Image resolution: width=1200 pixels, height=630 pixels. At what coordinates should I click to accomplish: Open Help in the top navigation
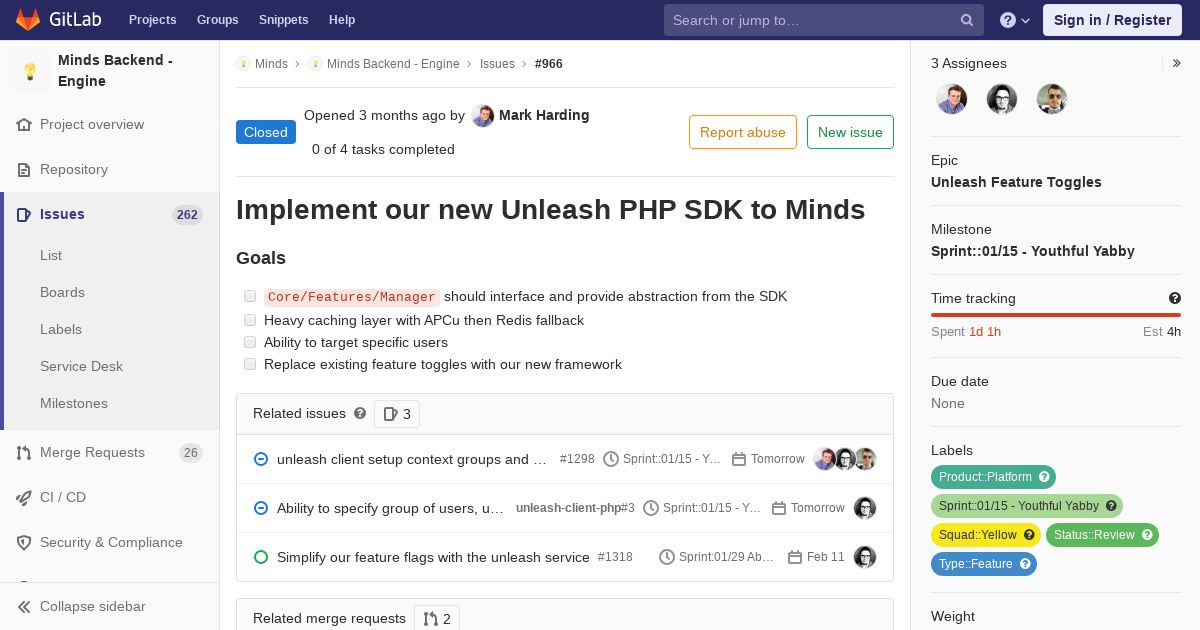[342, 20]
